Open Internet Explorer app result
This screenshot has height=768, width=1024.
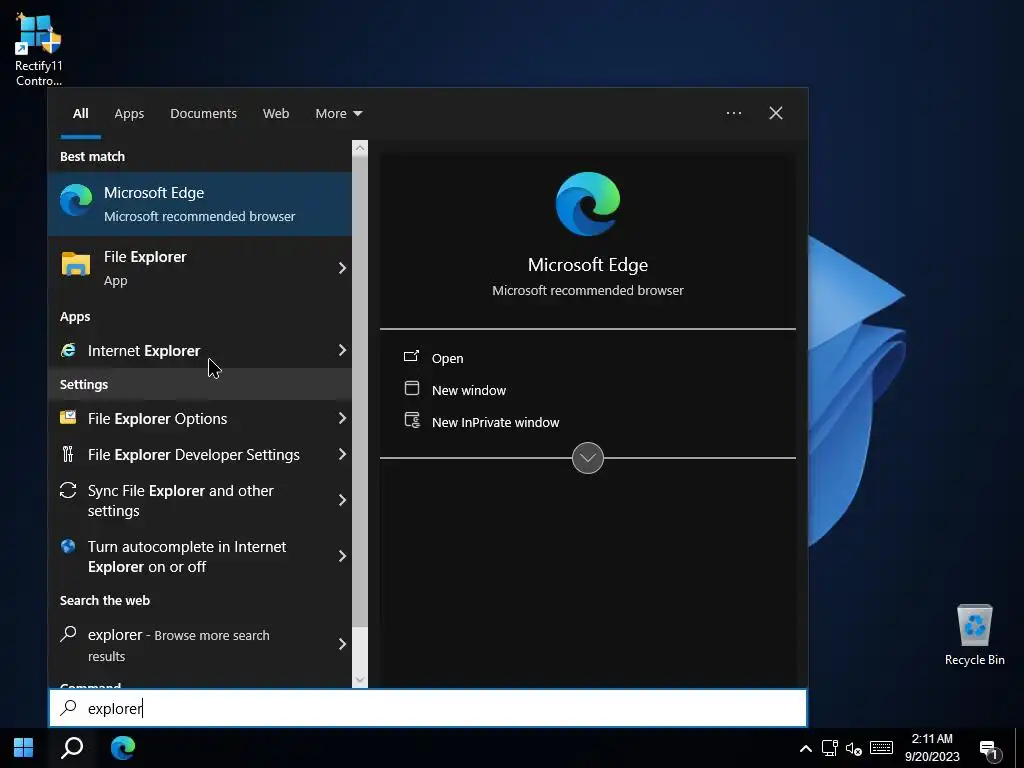(200, 351)
